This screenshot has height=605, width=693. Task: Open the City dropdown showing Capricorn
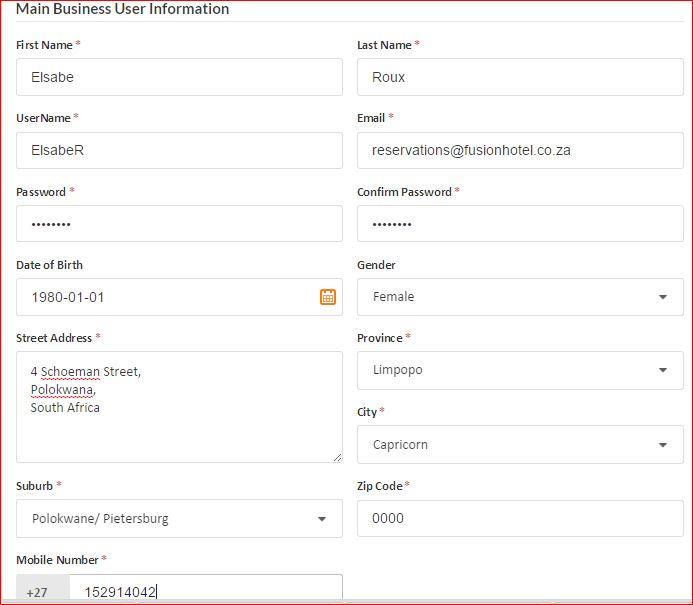coord(519,445)
